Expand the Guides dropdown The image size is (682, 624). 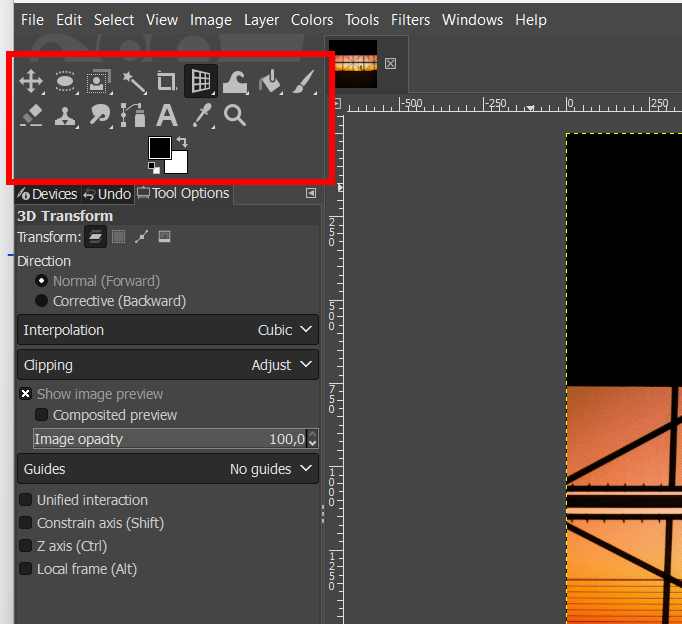[167, 469]
